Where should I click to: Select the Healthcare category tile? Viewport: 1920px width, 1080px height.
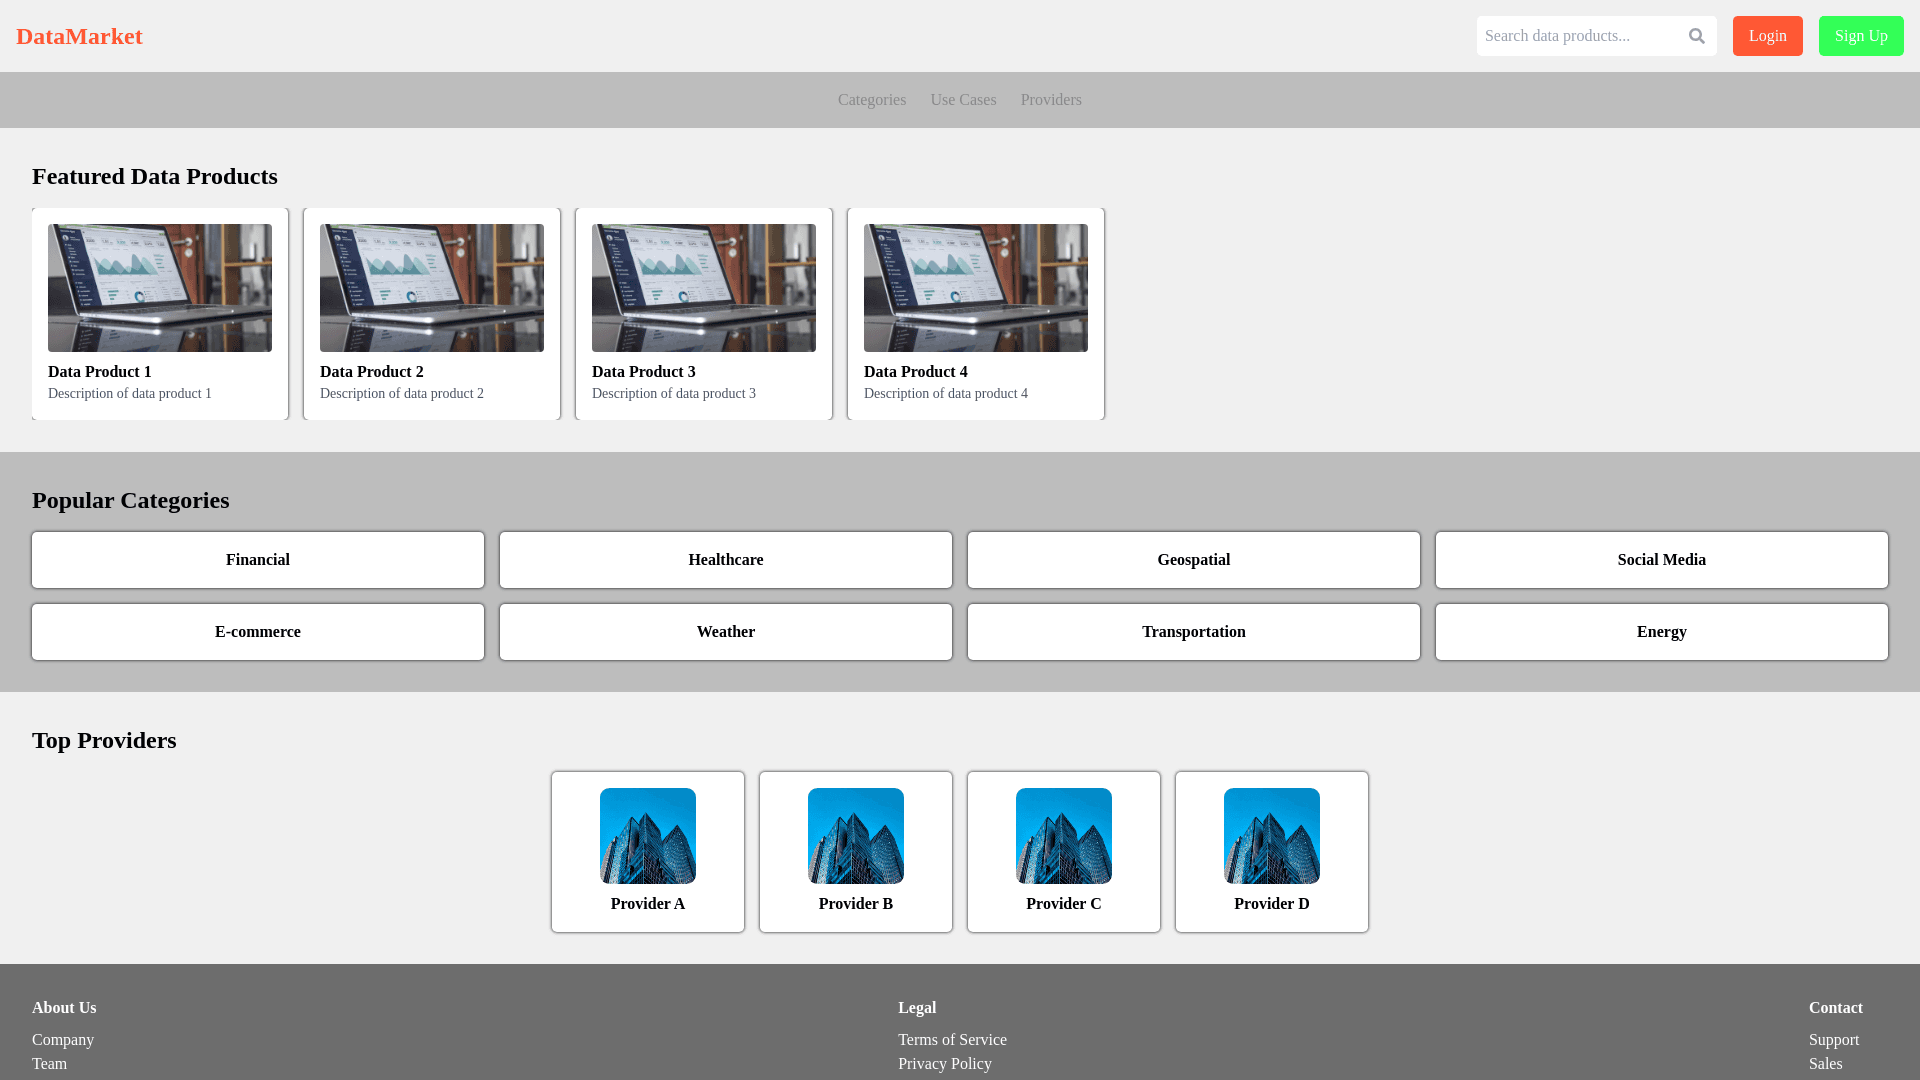click(726, 560)
